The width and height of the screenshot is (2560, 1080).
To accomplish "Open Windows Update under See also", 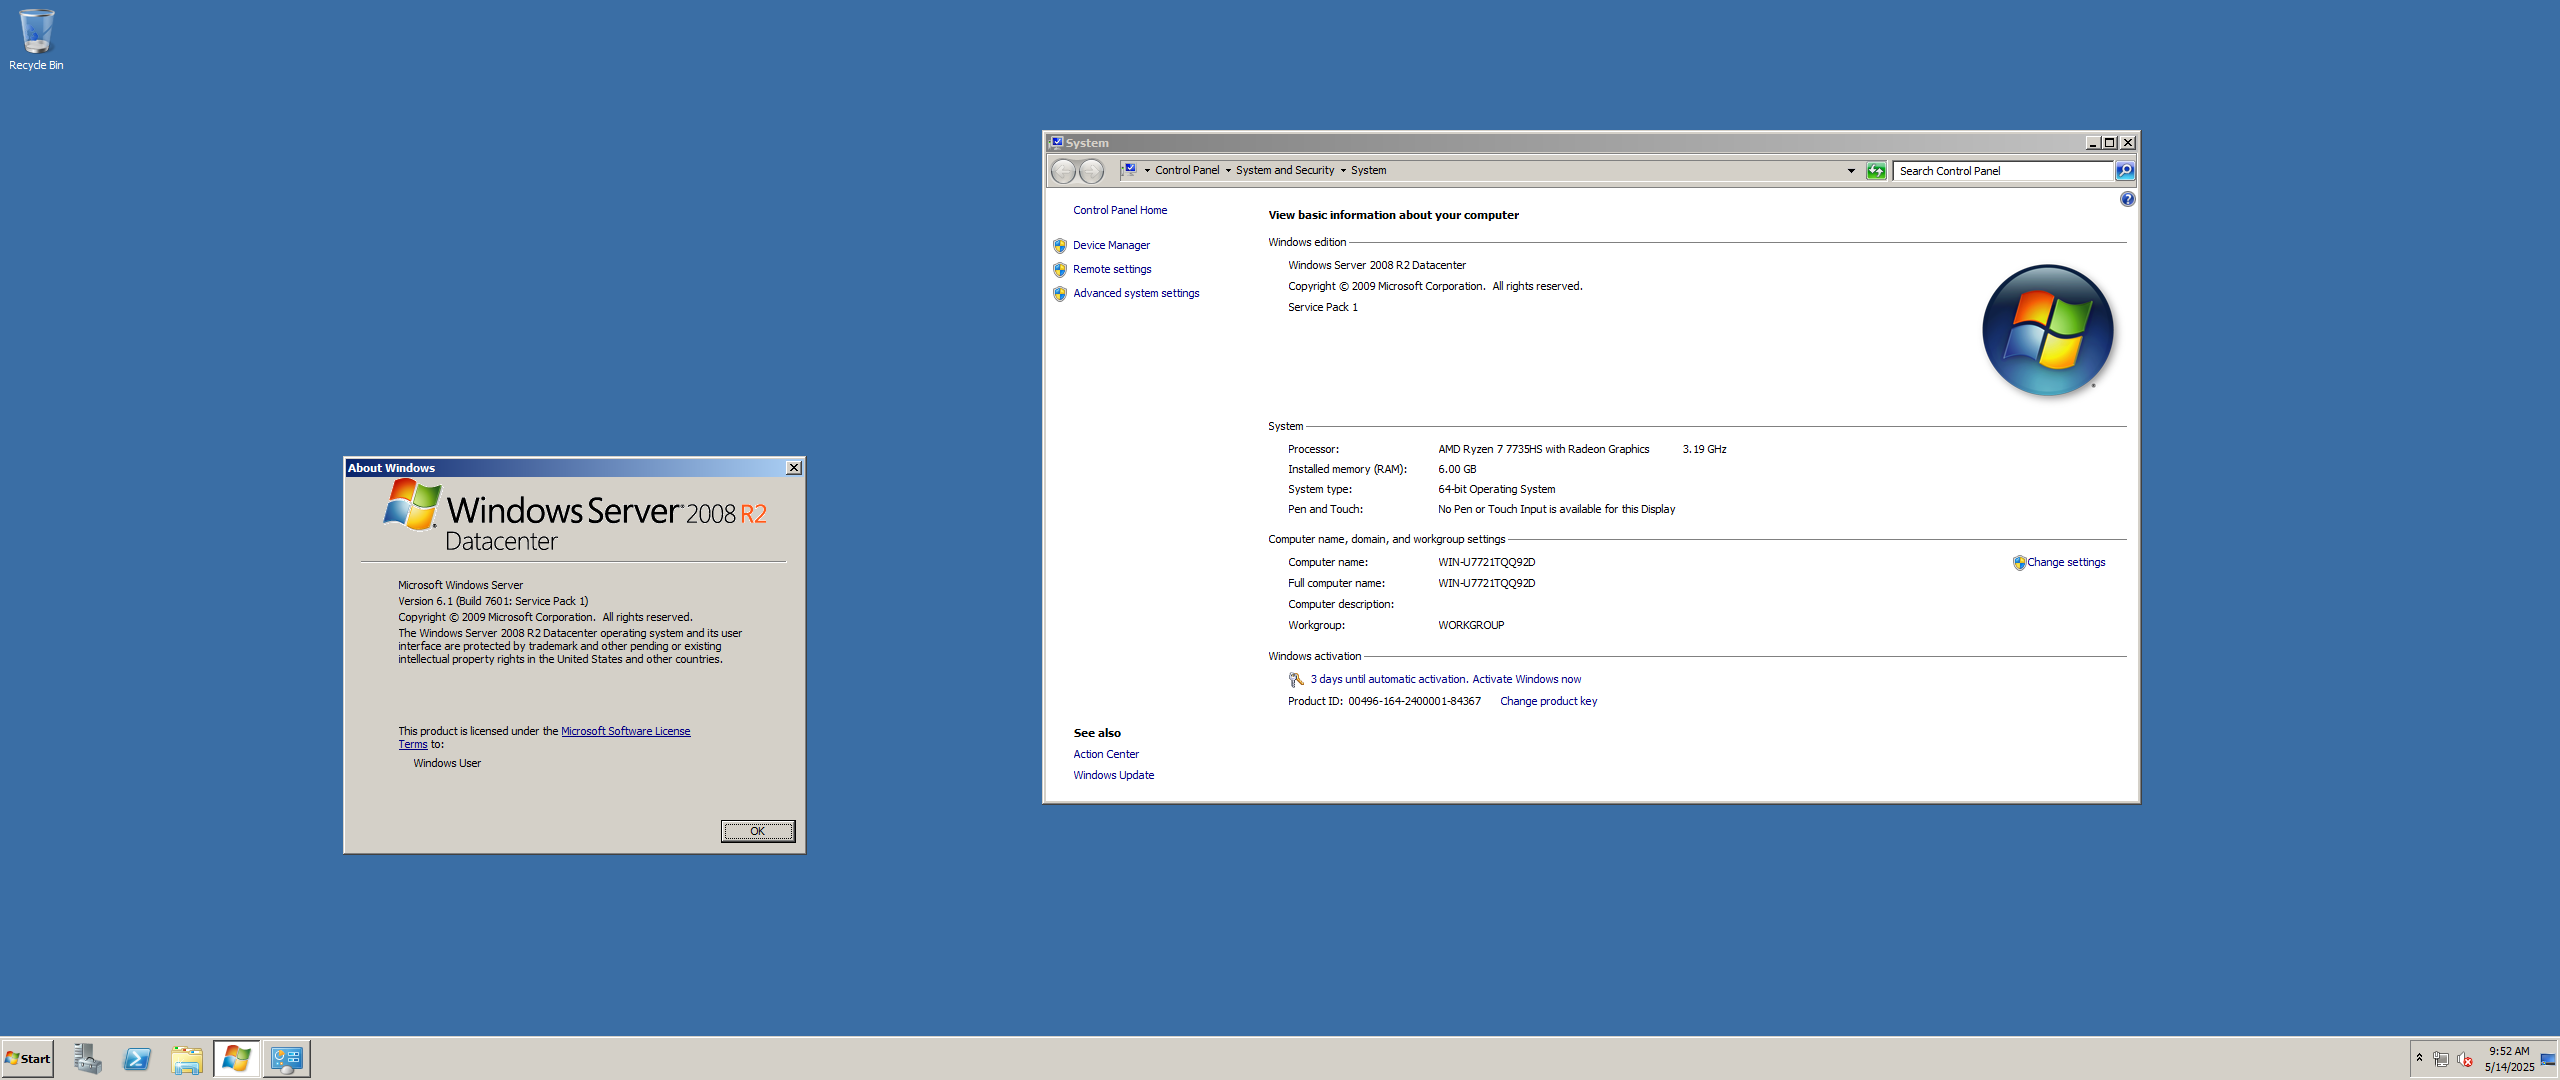I will [x=1113, y=775].
